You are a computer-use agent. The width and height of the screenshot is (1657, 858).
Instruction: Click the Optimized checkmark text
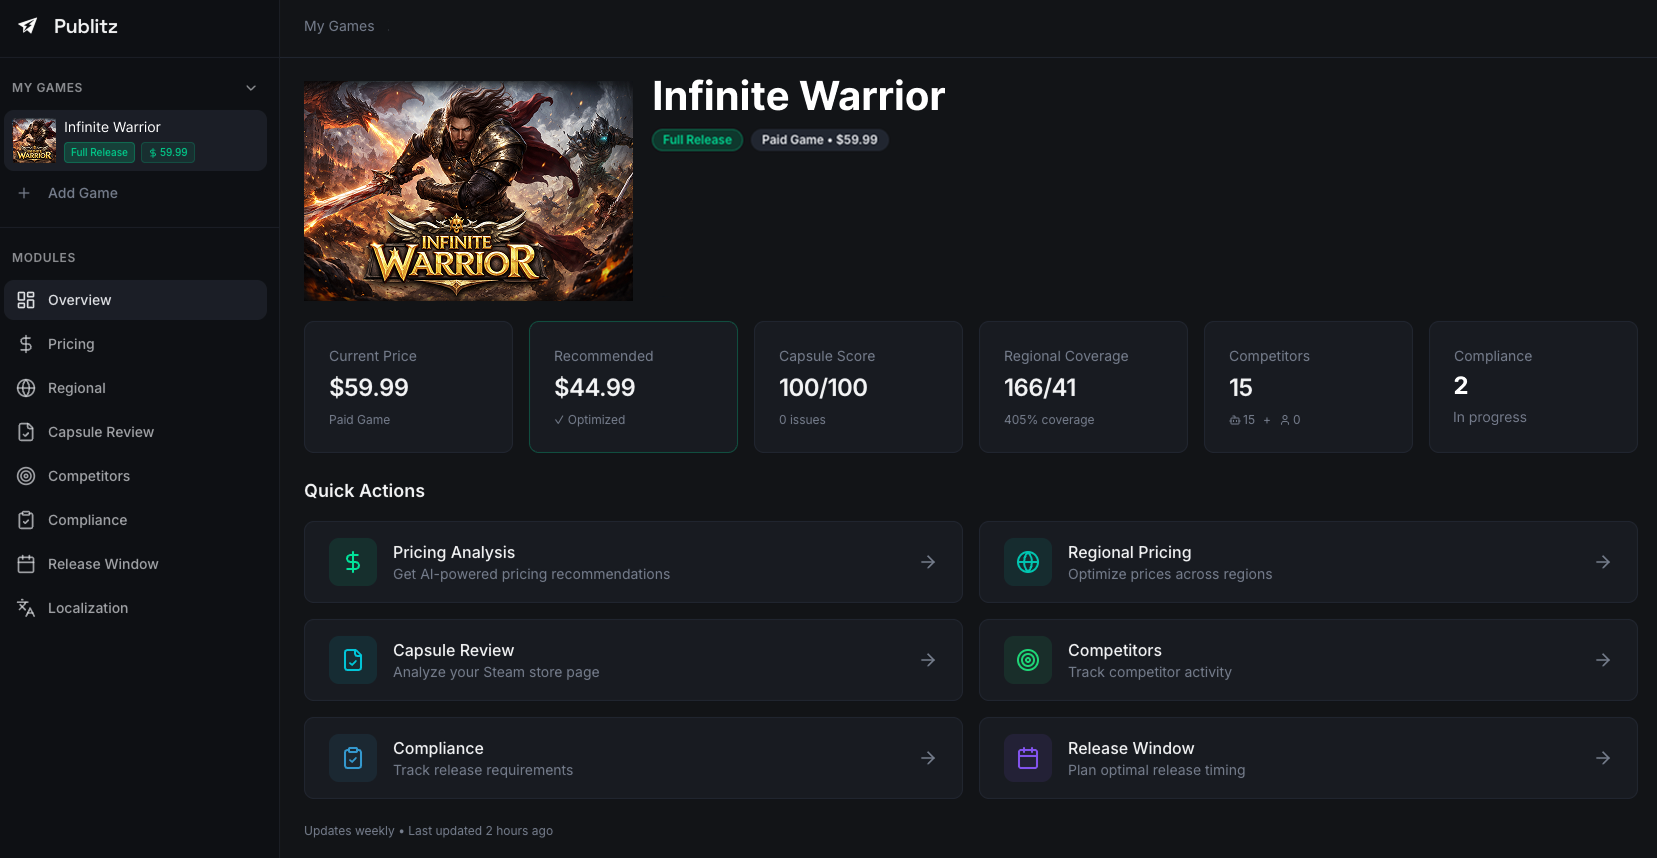[x=590, y=420]
